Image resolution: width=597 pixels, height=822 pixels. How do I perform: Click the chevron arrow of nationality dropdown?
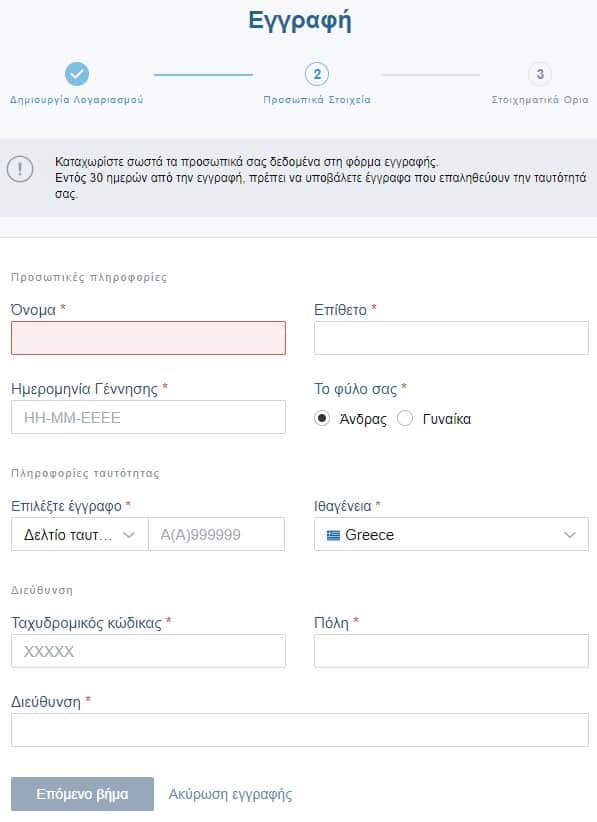pos(570,535)
